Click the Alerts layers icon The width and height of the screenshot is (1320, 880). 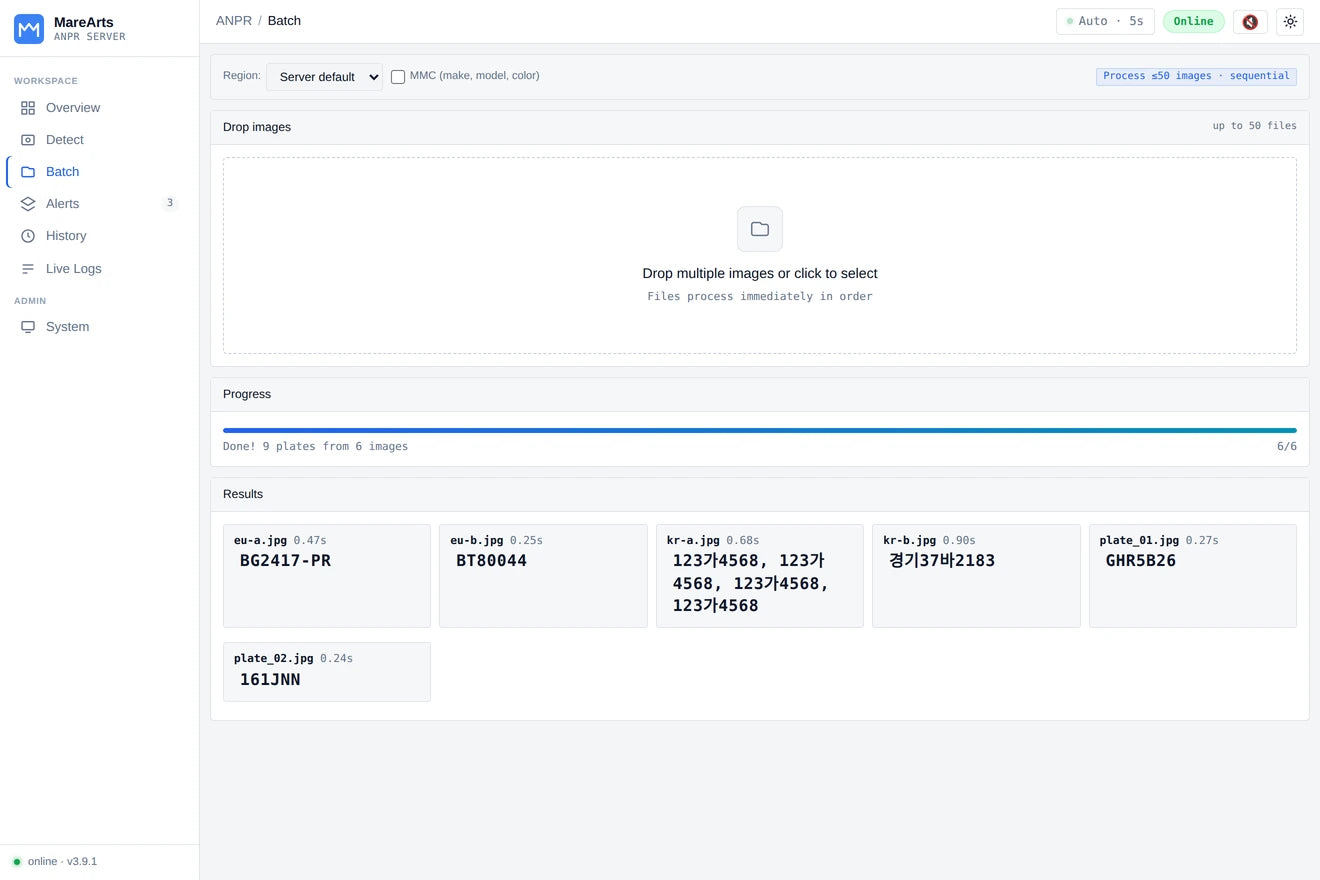[x=28, y=204]
